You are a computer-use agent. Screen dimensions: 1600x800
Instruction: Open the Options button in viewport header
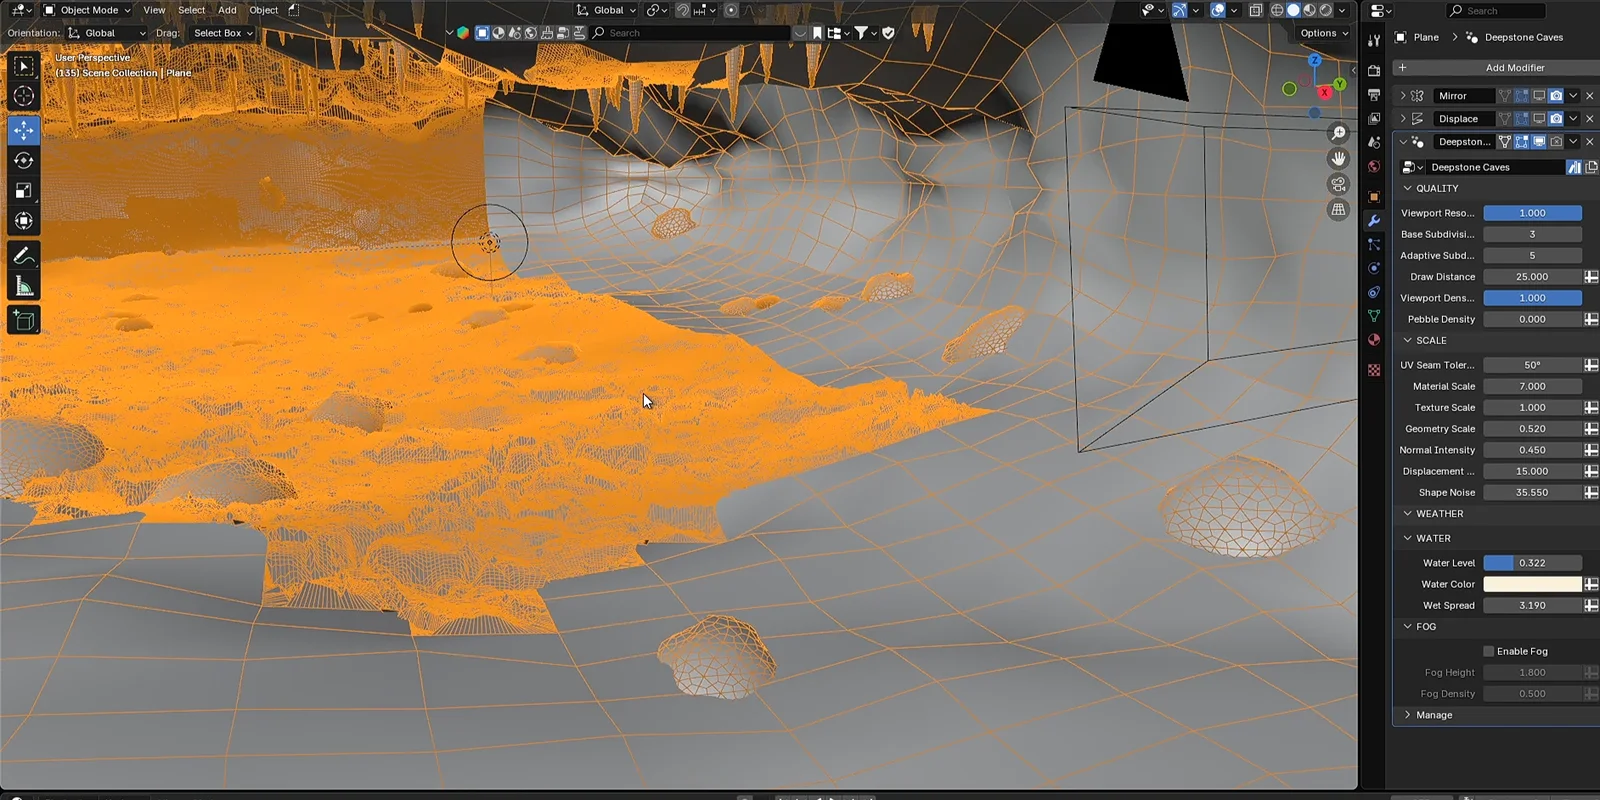pyautogui.click(x=1322, y=33)
